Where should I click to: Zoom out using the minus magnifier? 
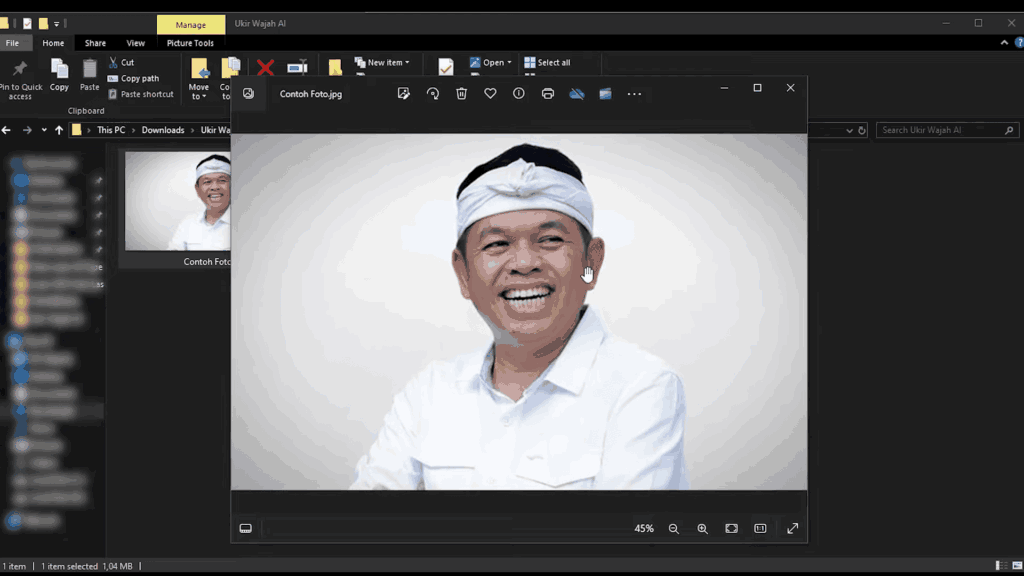tap(673, 528)
